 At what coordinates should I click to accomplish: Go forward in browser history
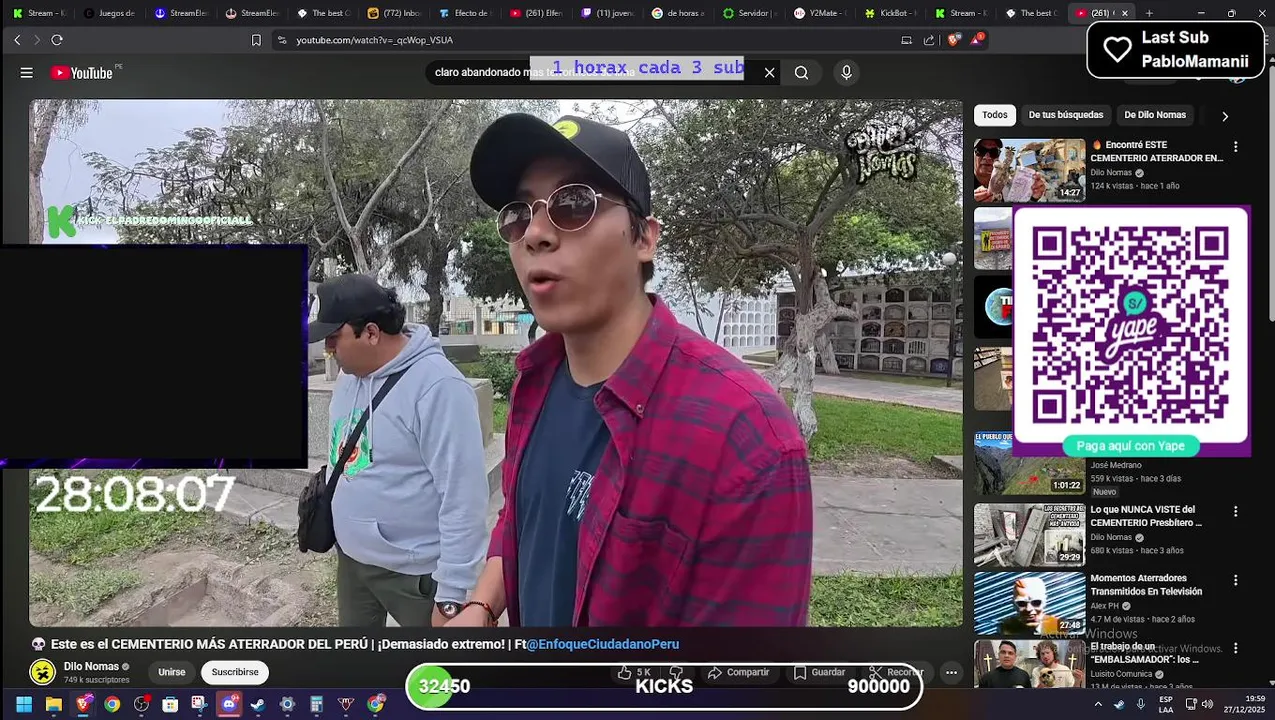click(37, 40)
